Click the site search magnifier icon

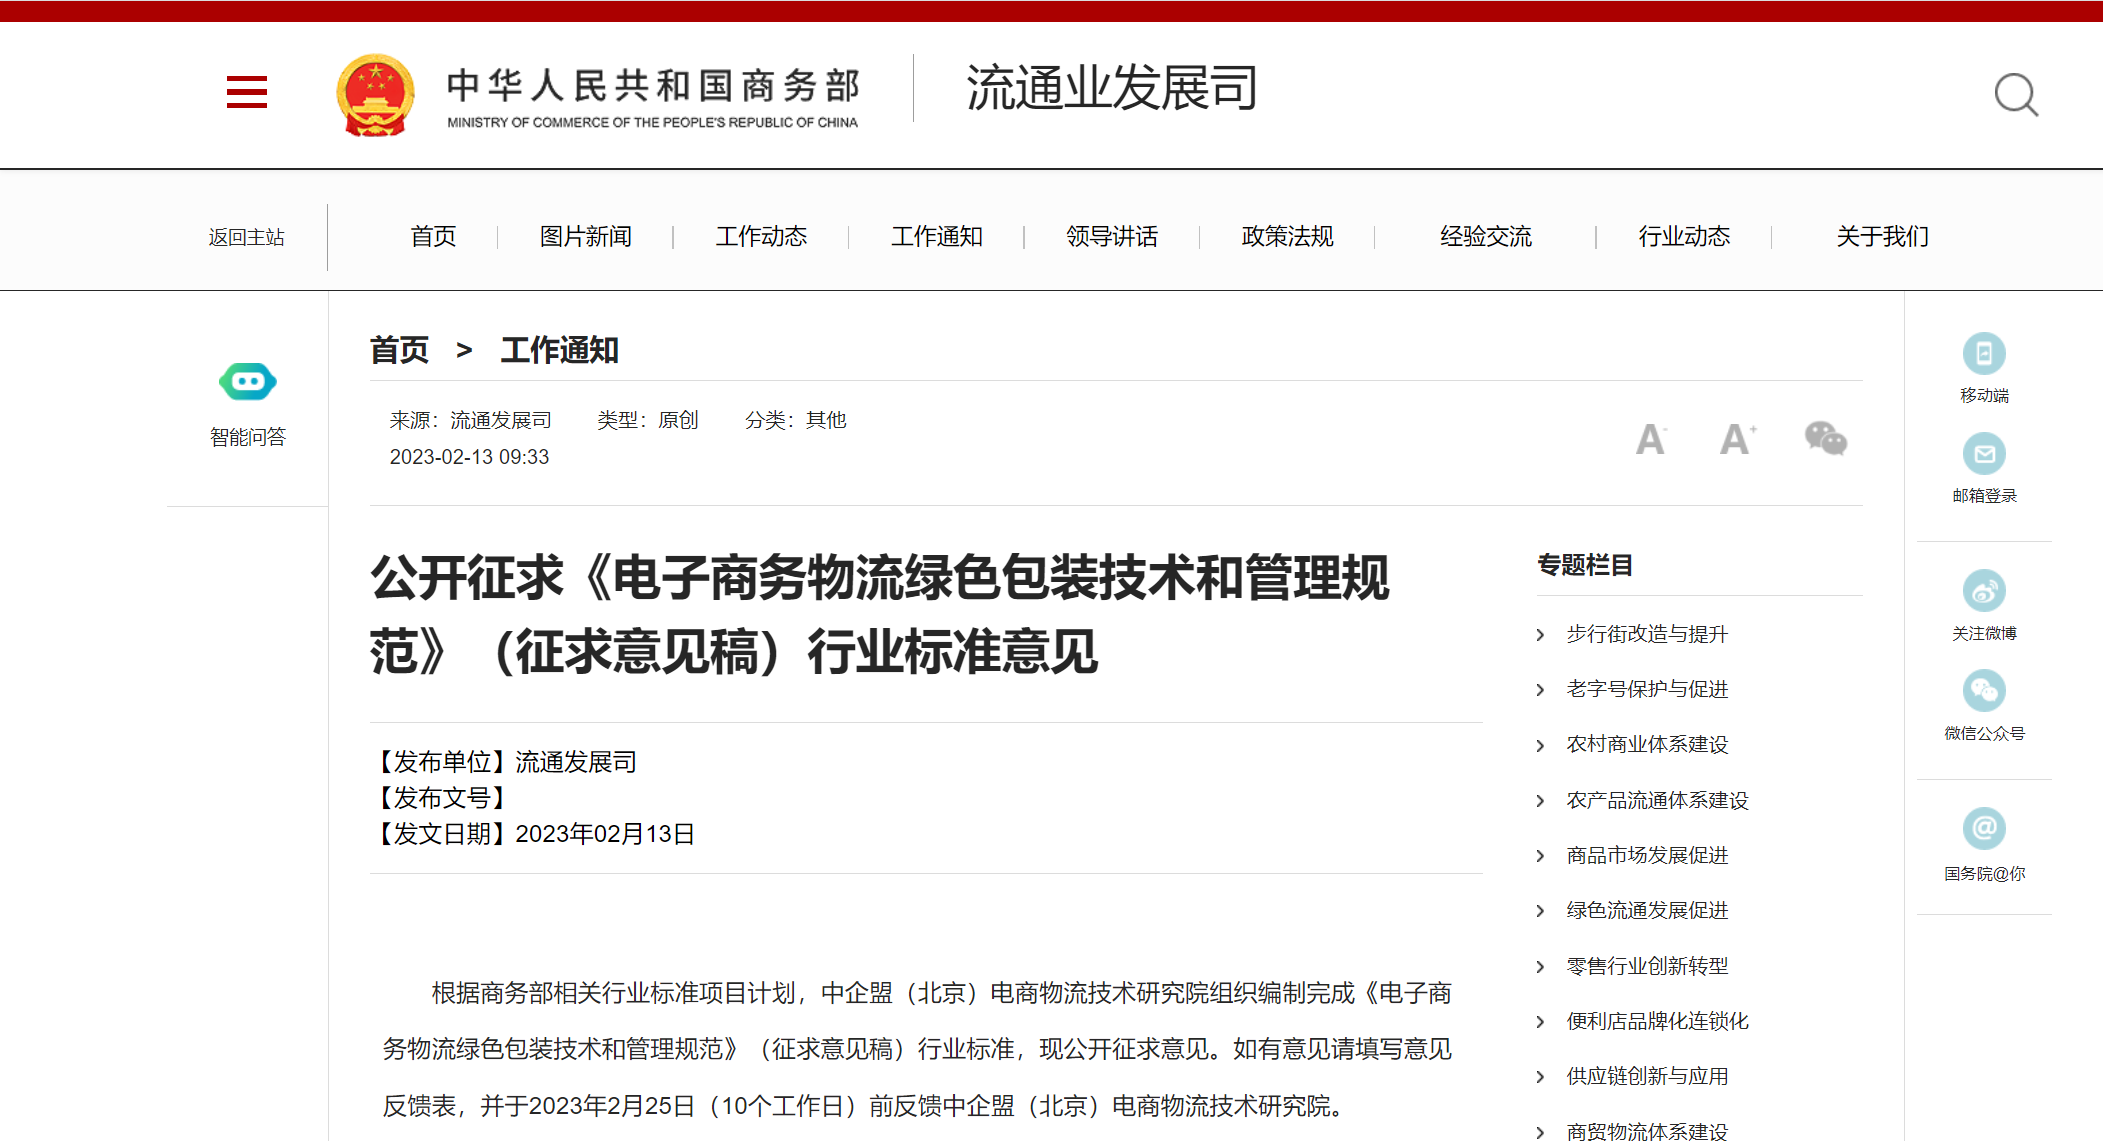point(2016,94)
